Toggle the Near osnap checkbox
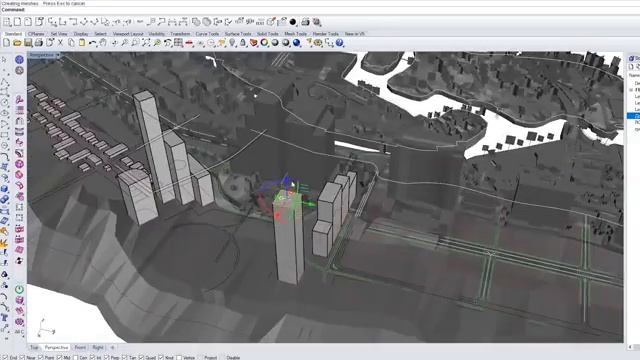Screen dimensions: 640x360 tap(22, 358)
